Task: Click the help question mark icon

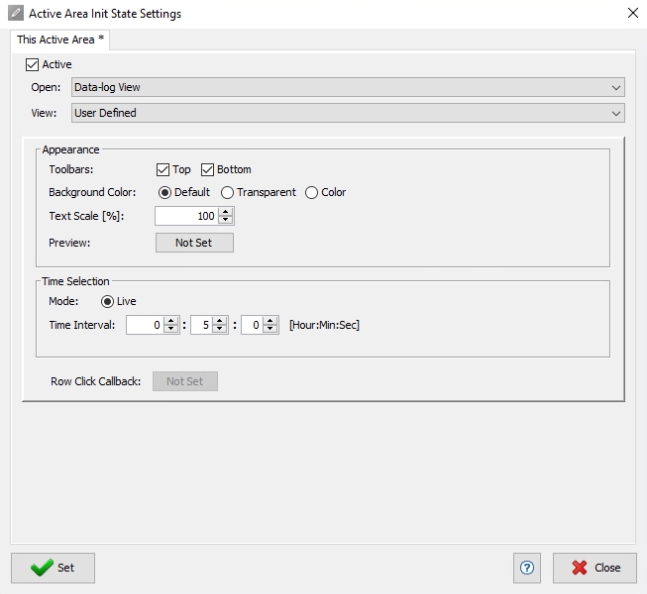Action: click(527, 568)
